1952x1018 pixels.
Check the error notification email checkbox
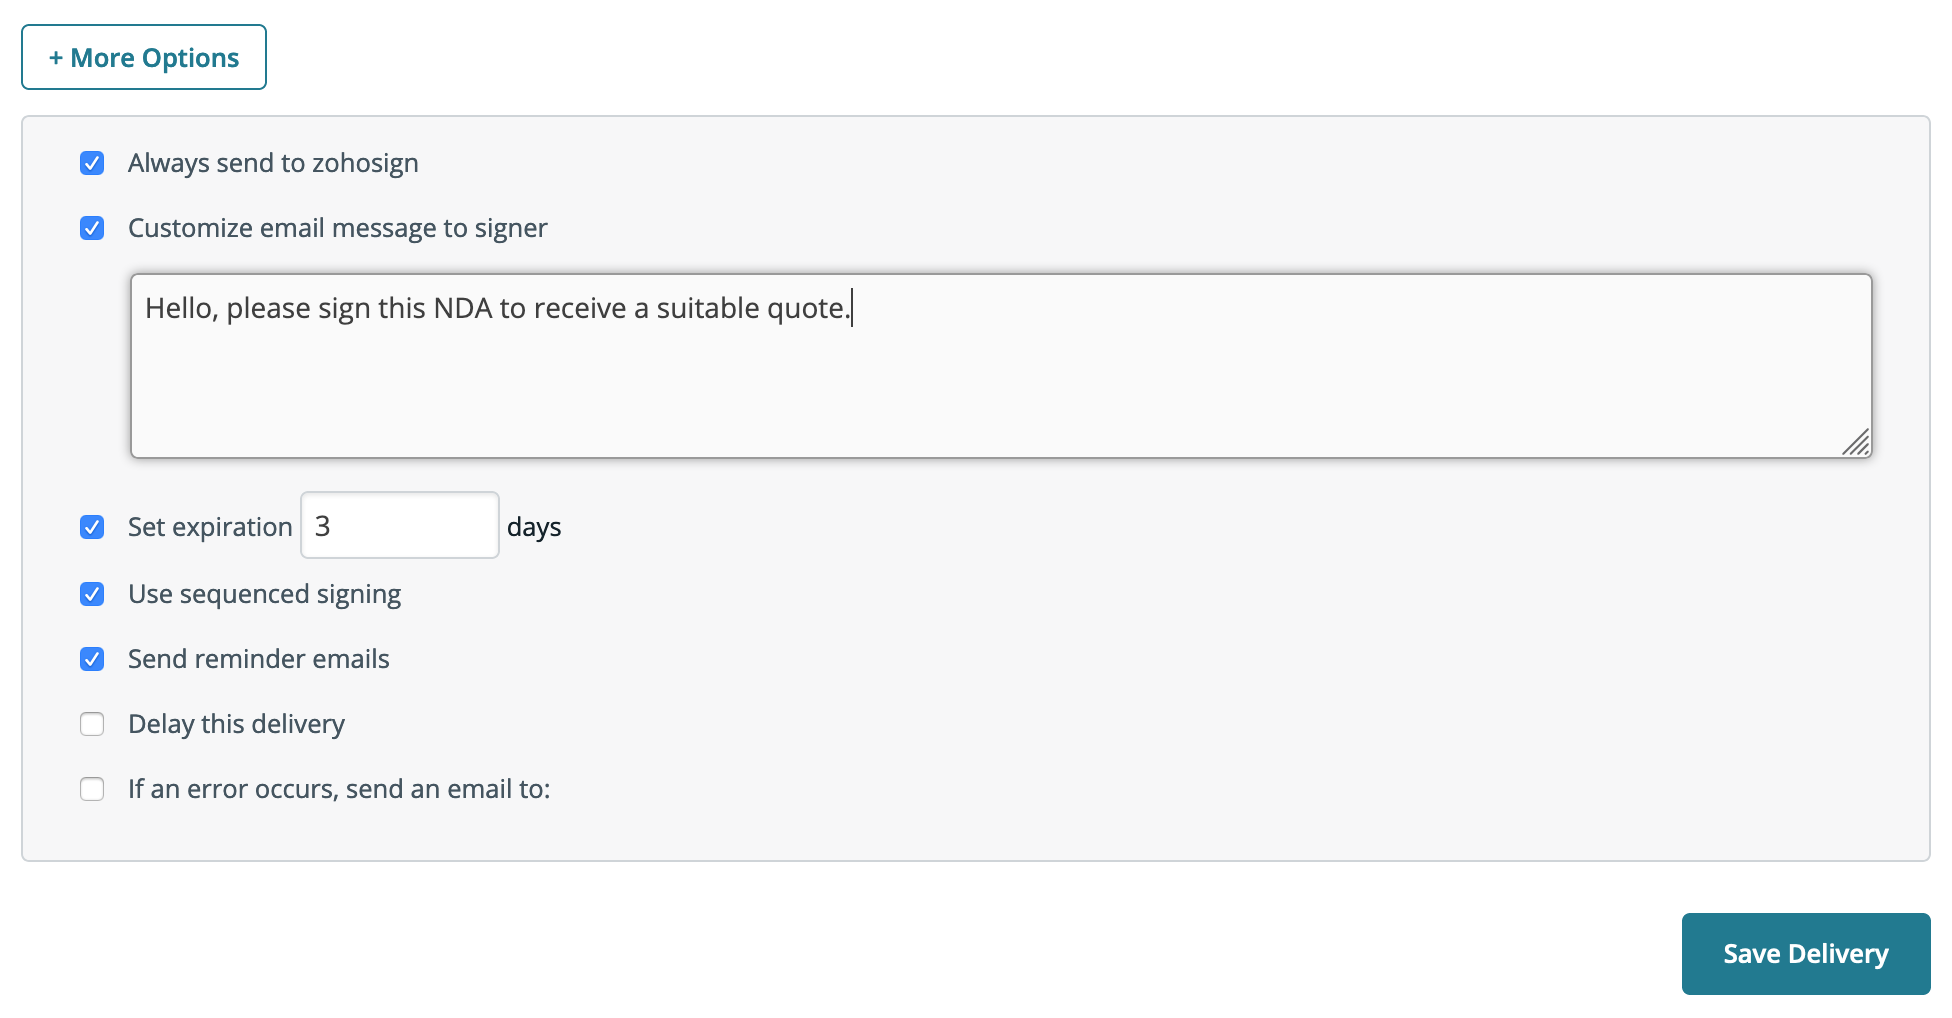pos(92,789)
